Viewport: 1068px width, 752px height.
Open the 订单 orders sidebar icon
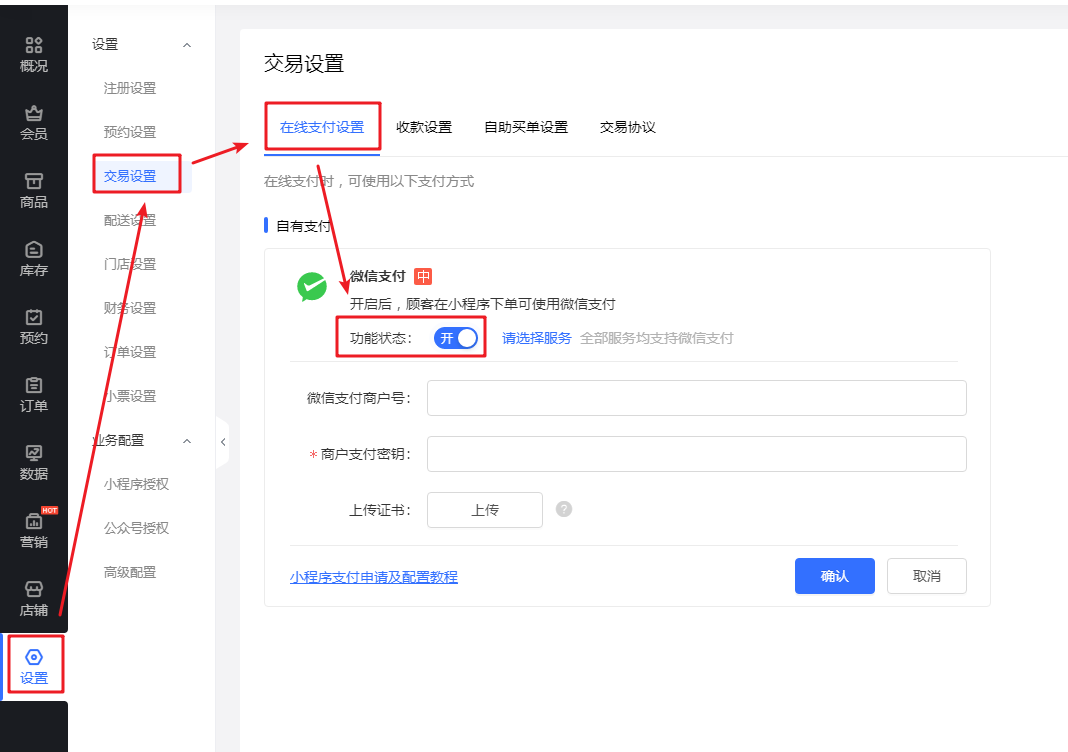[x=33, y=396]
